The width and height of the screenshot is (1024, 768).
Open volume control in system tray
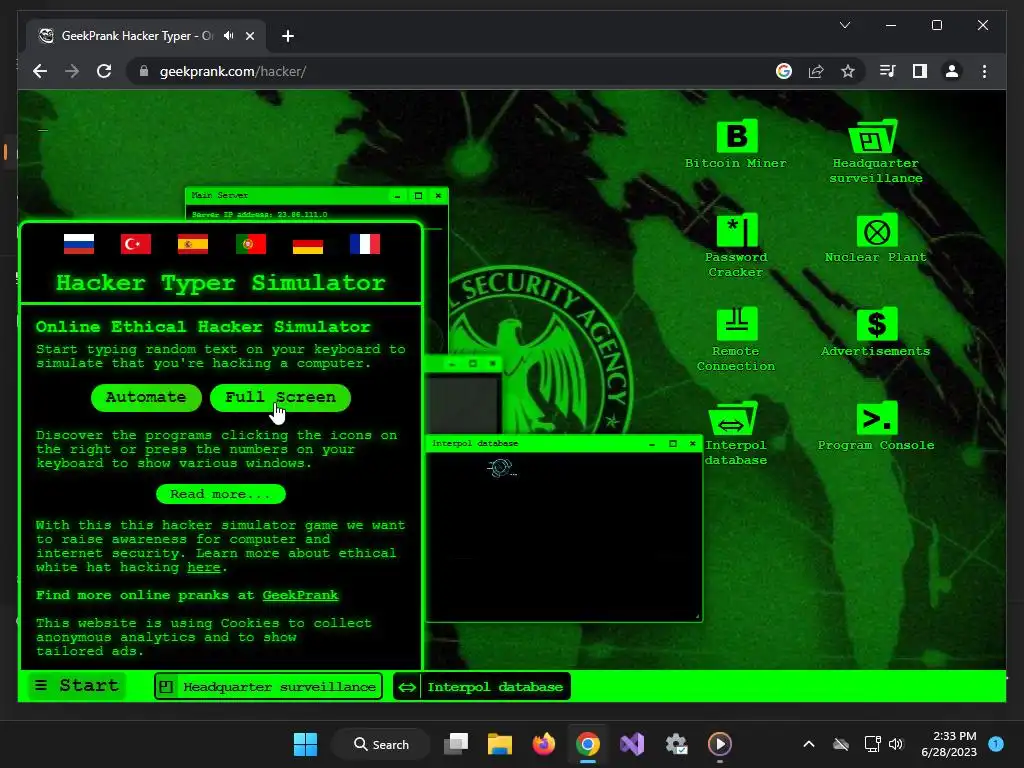[x=896, y=744]
